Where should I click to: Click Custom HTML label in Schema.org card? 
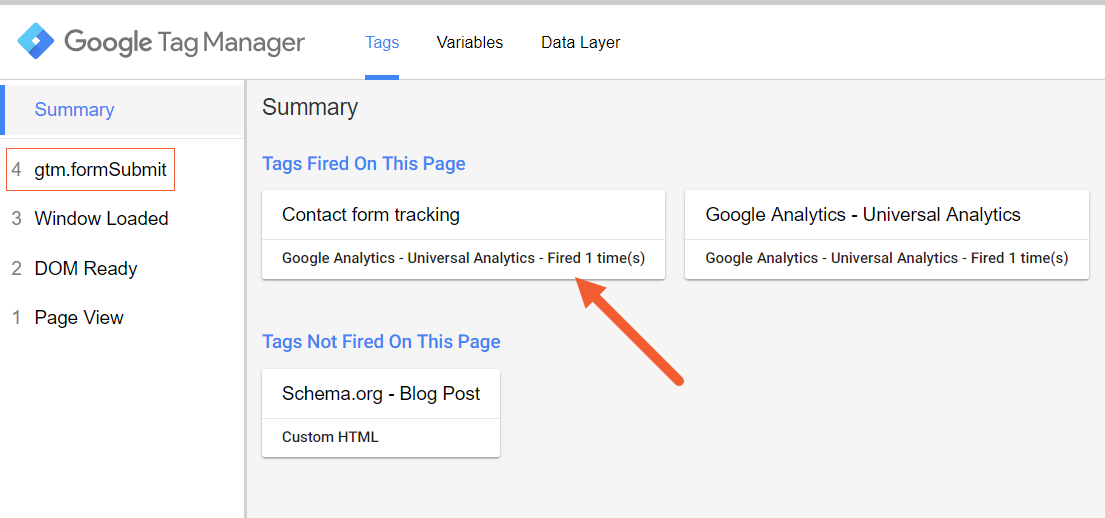tap(330, 437)
